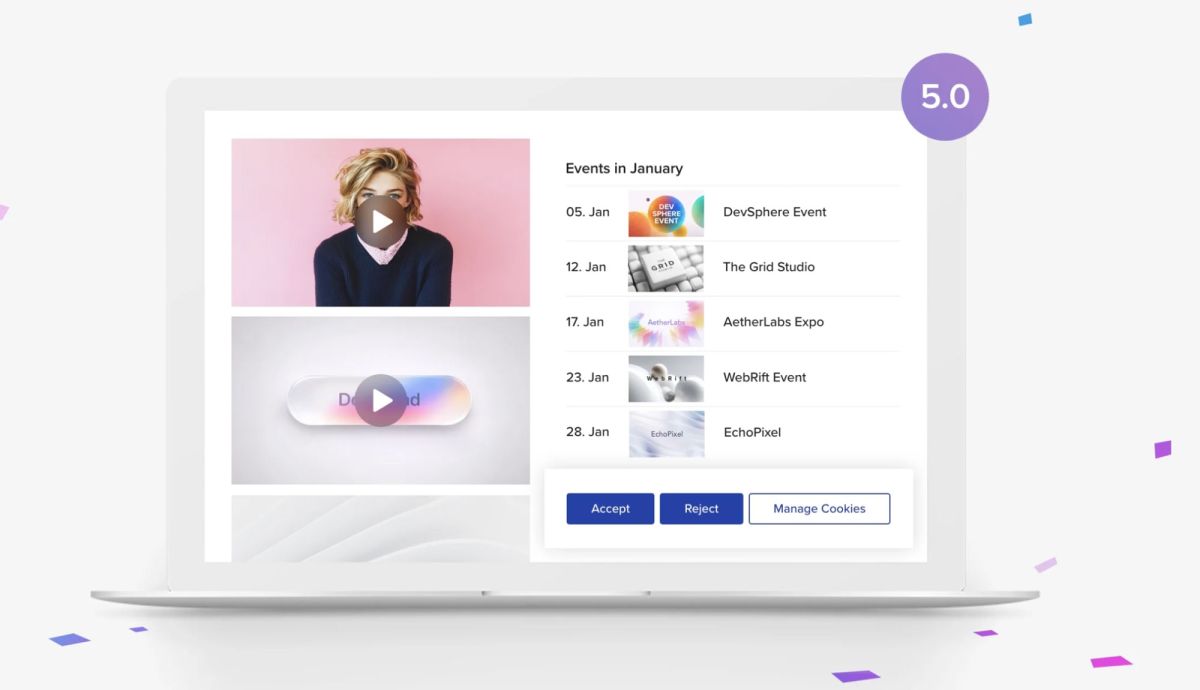This screenshot has height=690, width=1200.
Task: Click the Events in January heading
Action: tap(624, 168)
